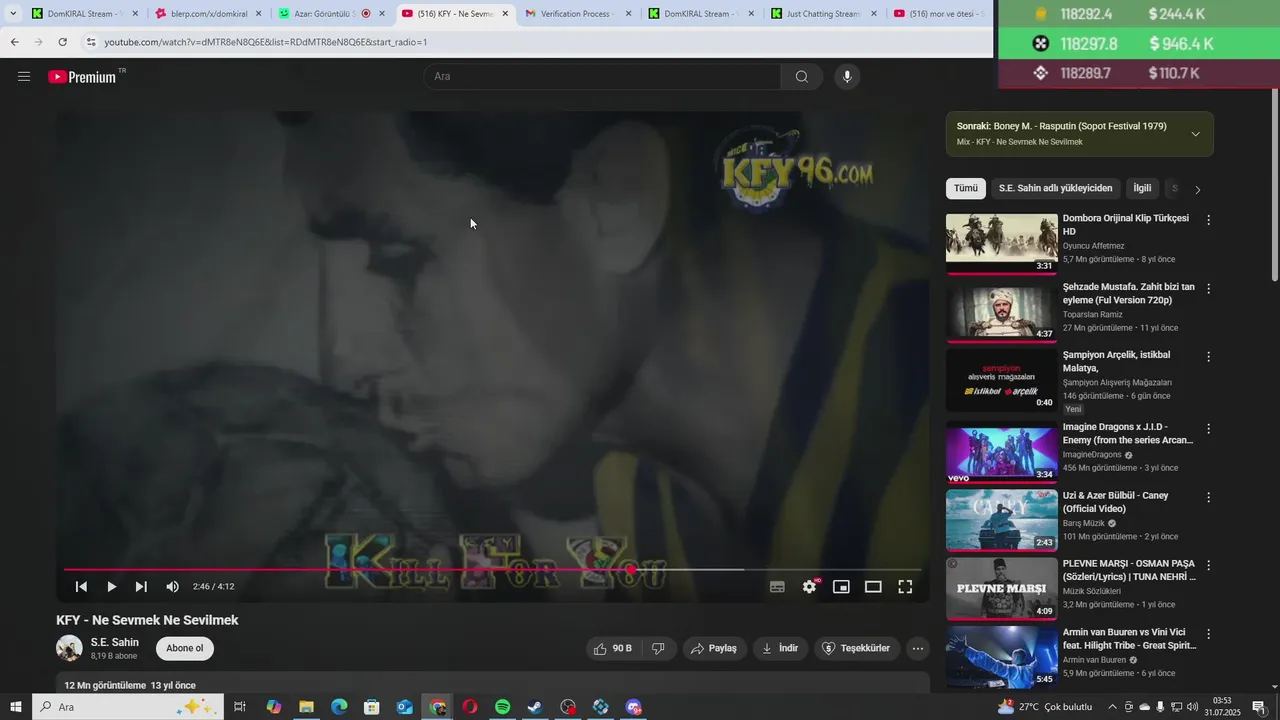The image size is (1280, 720).
Task: Start voice search with the microphone icon
Action: [x=847, y=77]
